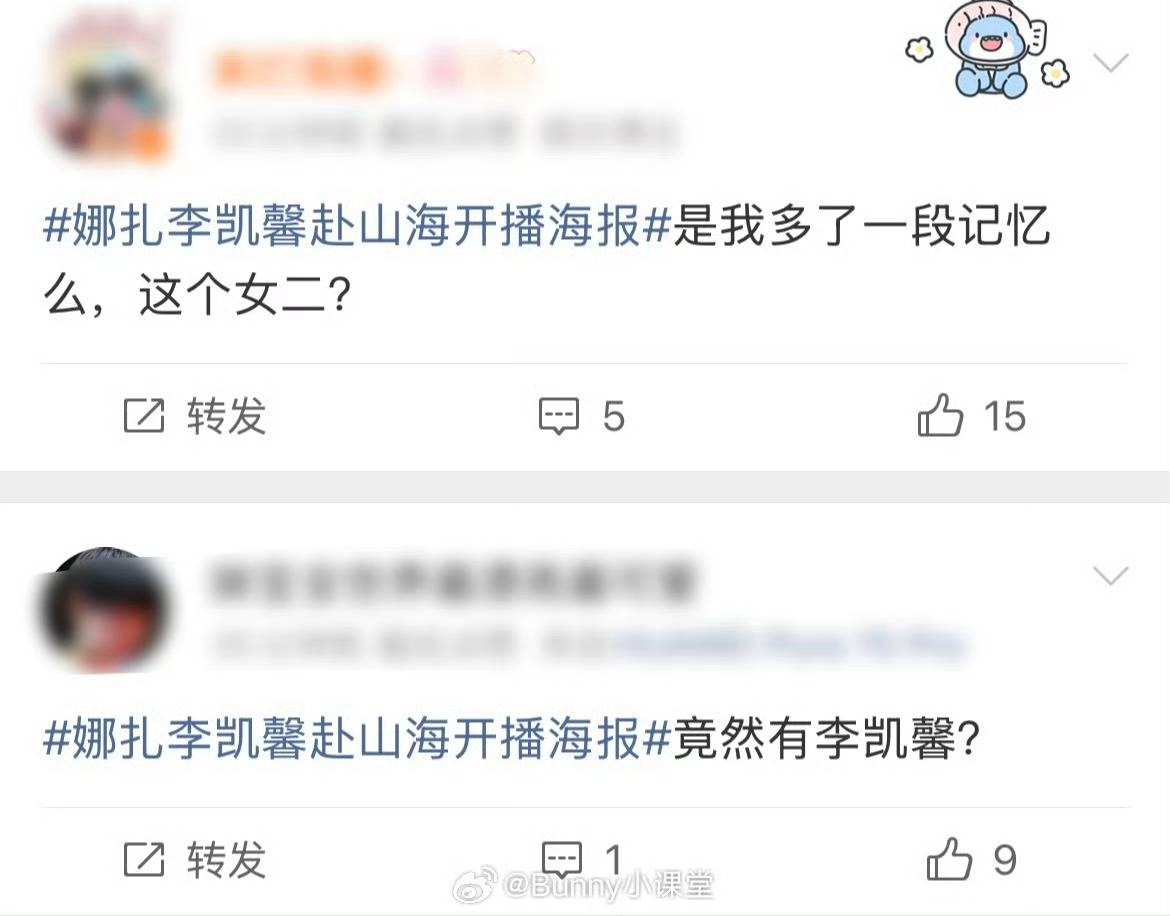The width and height of the screenshot is (1170, 916).
Task: Click the @Bunny小课堂 watermark text
Action: pyautogui.click(x=607, y=885)
